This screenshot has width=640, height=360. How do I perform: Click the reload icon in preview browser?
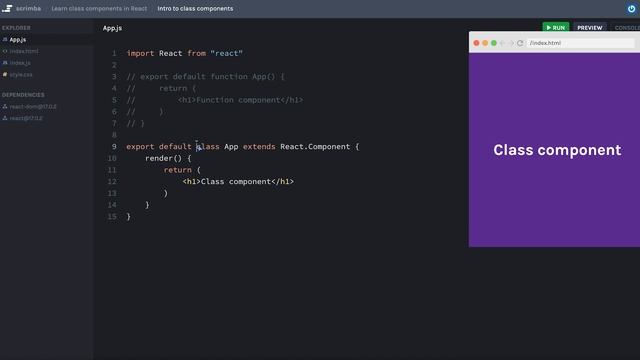(520, 43)
